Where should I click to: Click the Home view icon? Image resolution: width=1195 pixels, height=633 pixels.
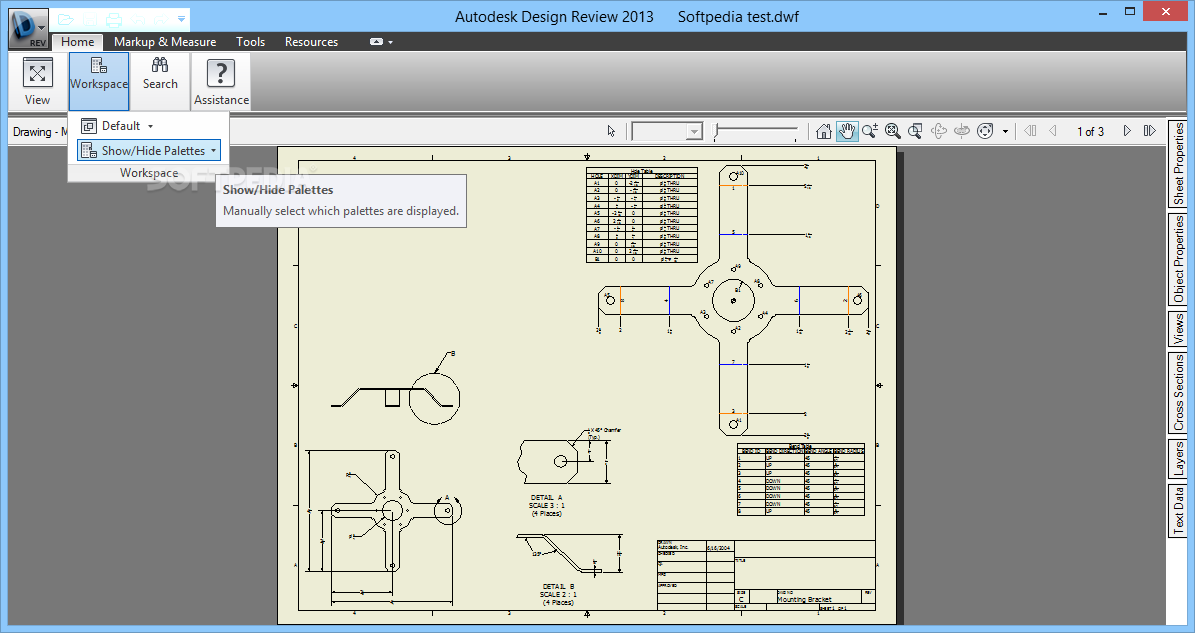(823, 131)
